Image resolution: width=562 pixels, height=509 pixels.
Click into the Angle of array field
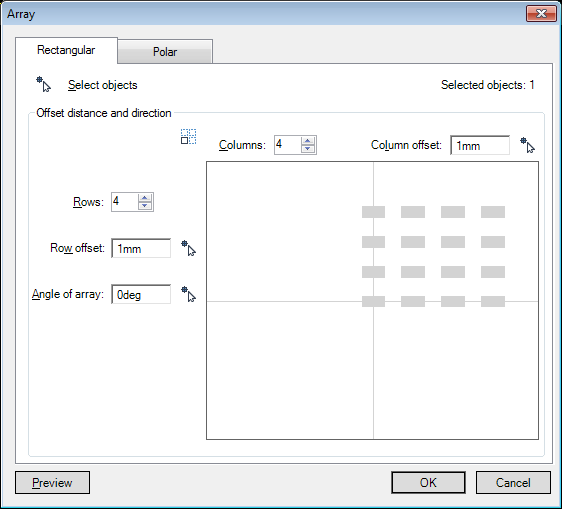141,294
